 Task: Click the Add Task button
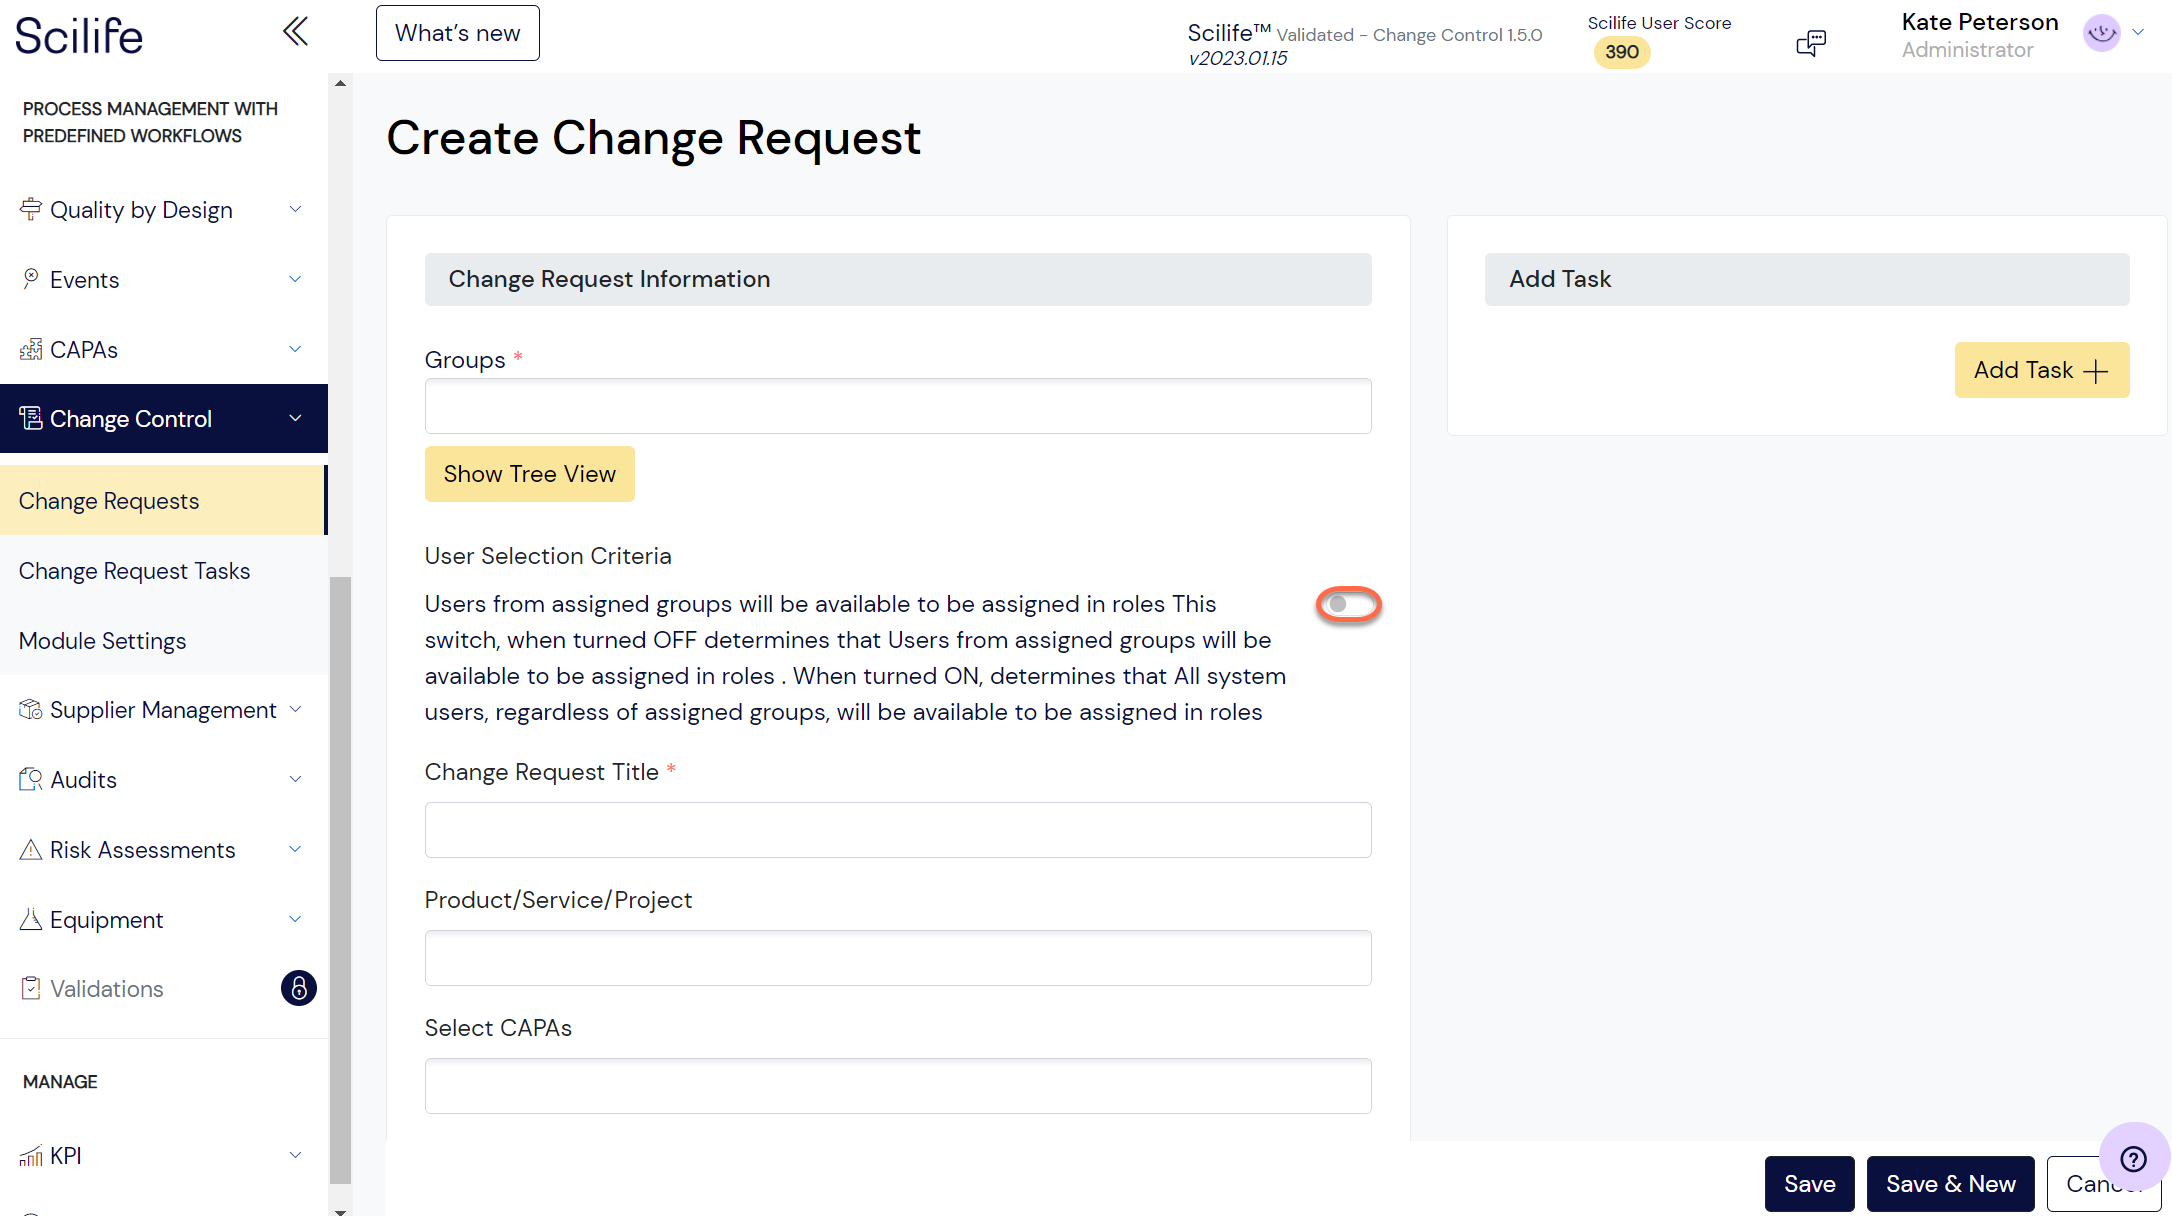(2041, 370)
